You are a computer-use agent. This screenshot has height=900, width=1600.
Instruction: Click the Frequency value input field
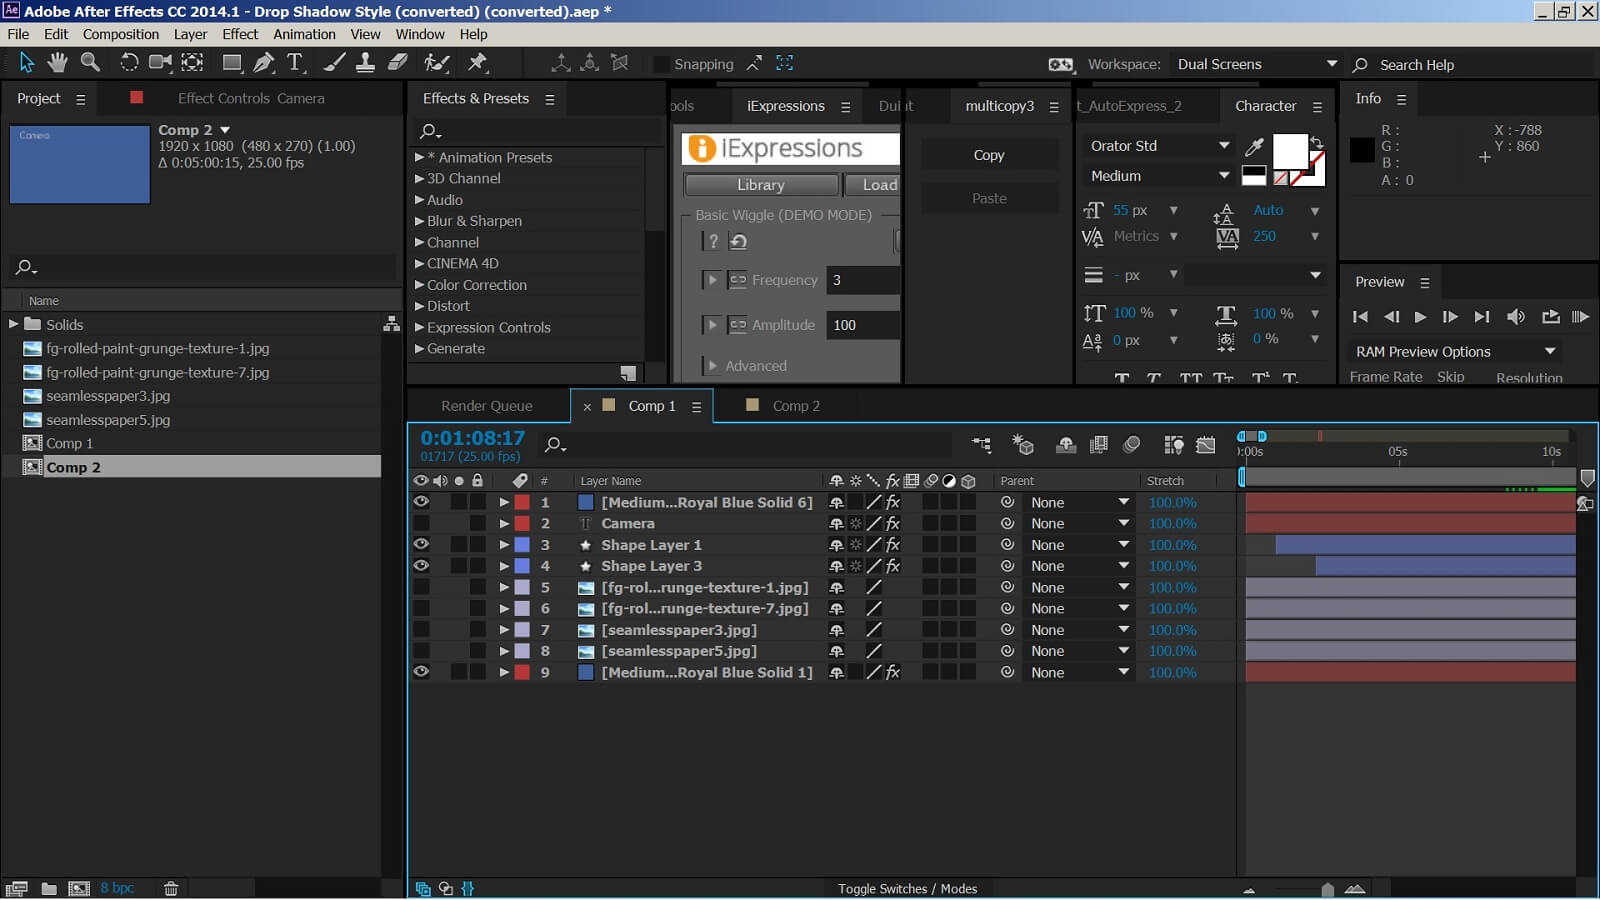click(x=863, y=281)
